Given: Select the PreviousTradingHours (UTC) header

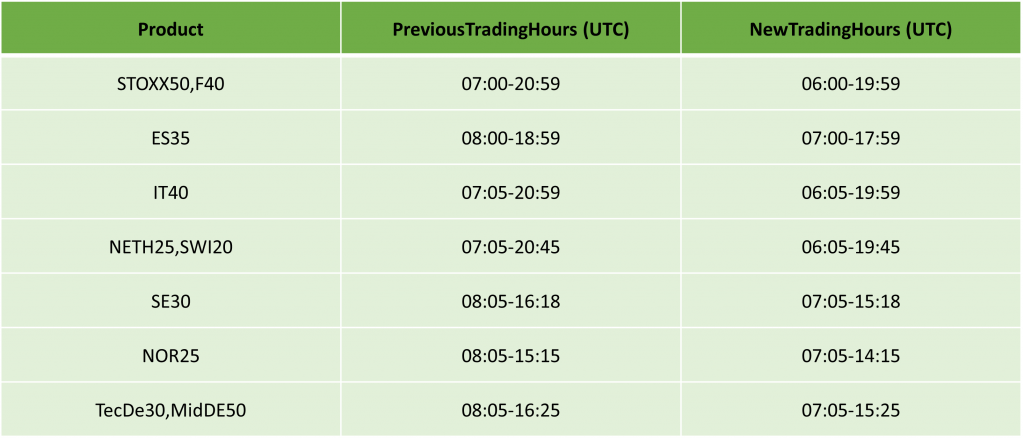Looking at the screenshot, I should 511,27.
